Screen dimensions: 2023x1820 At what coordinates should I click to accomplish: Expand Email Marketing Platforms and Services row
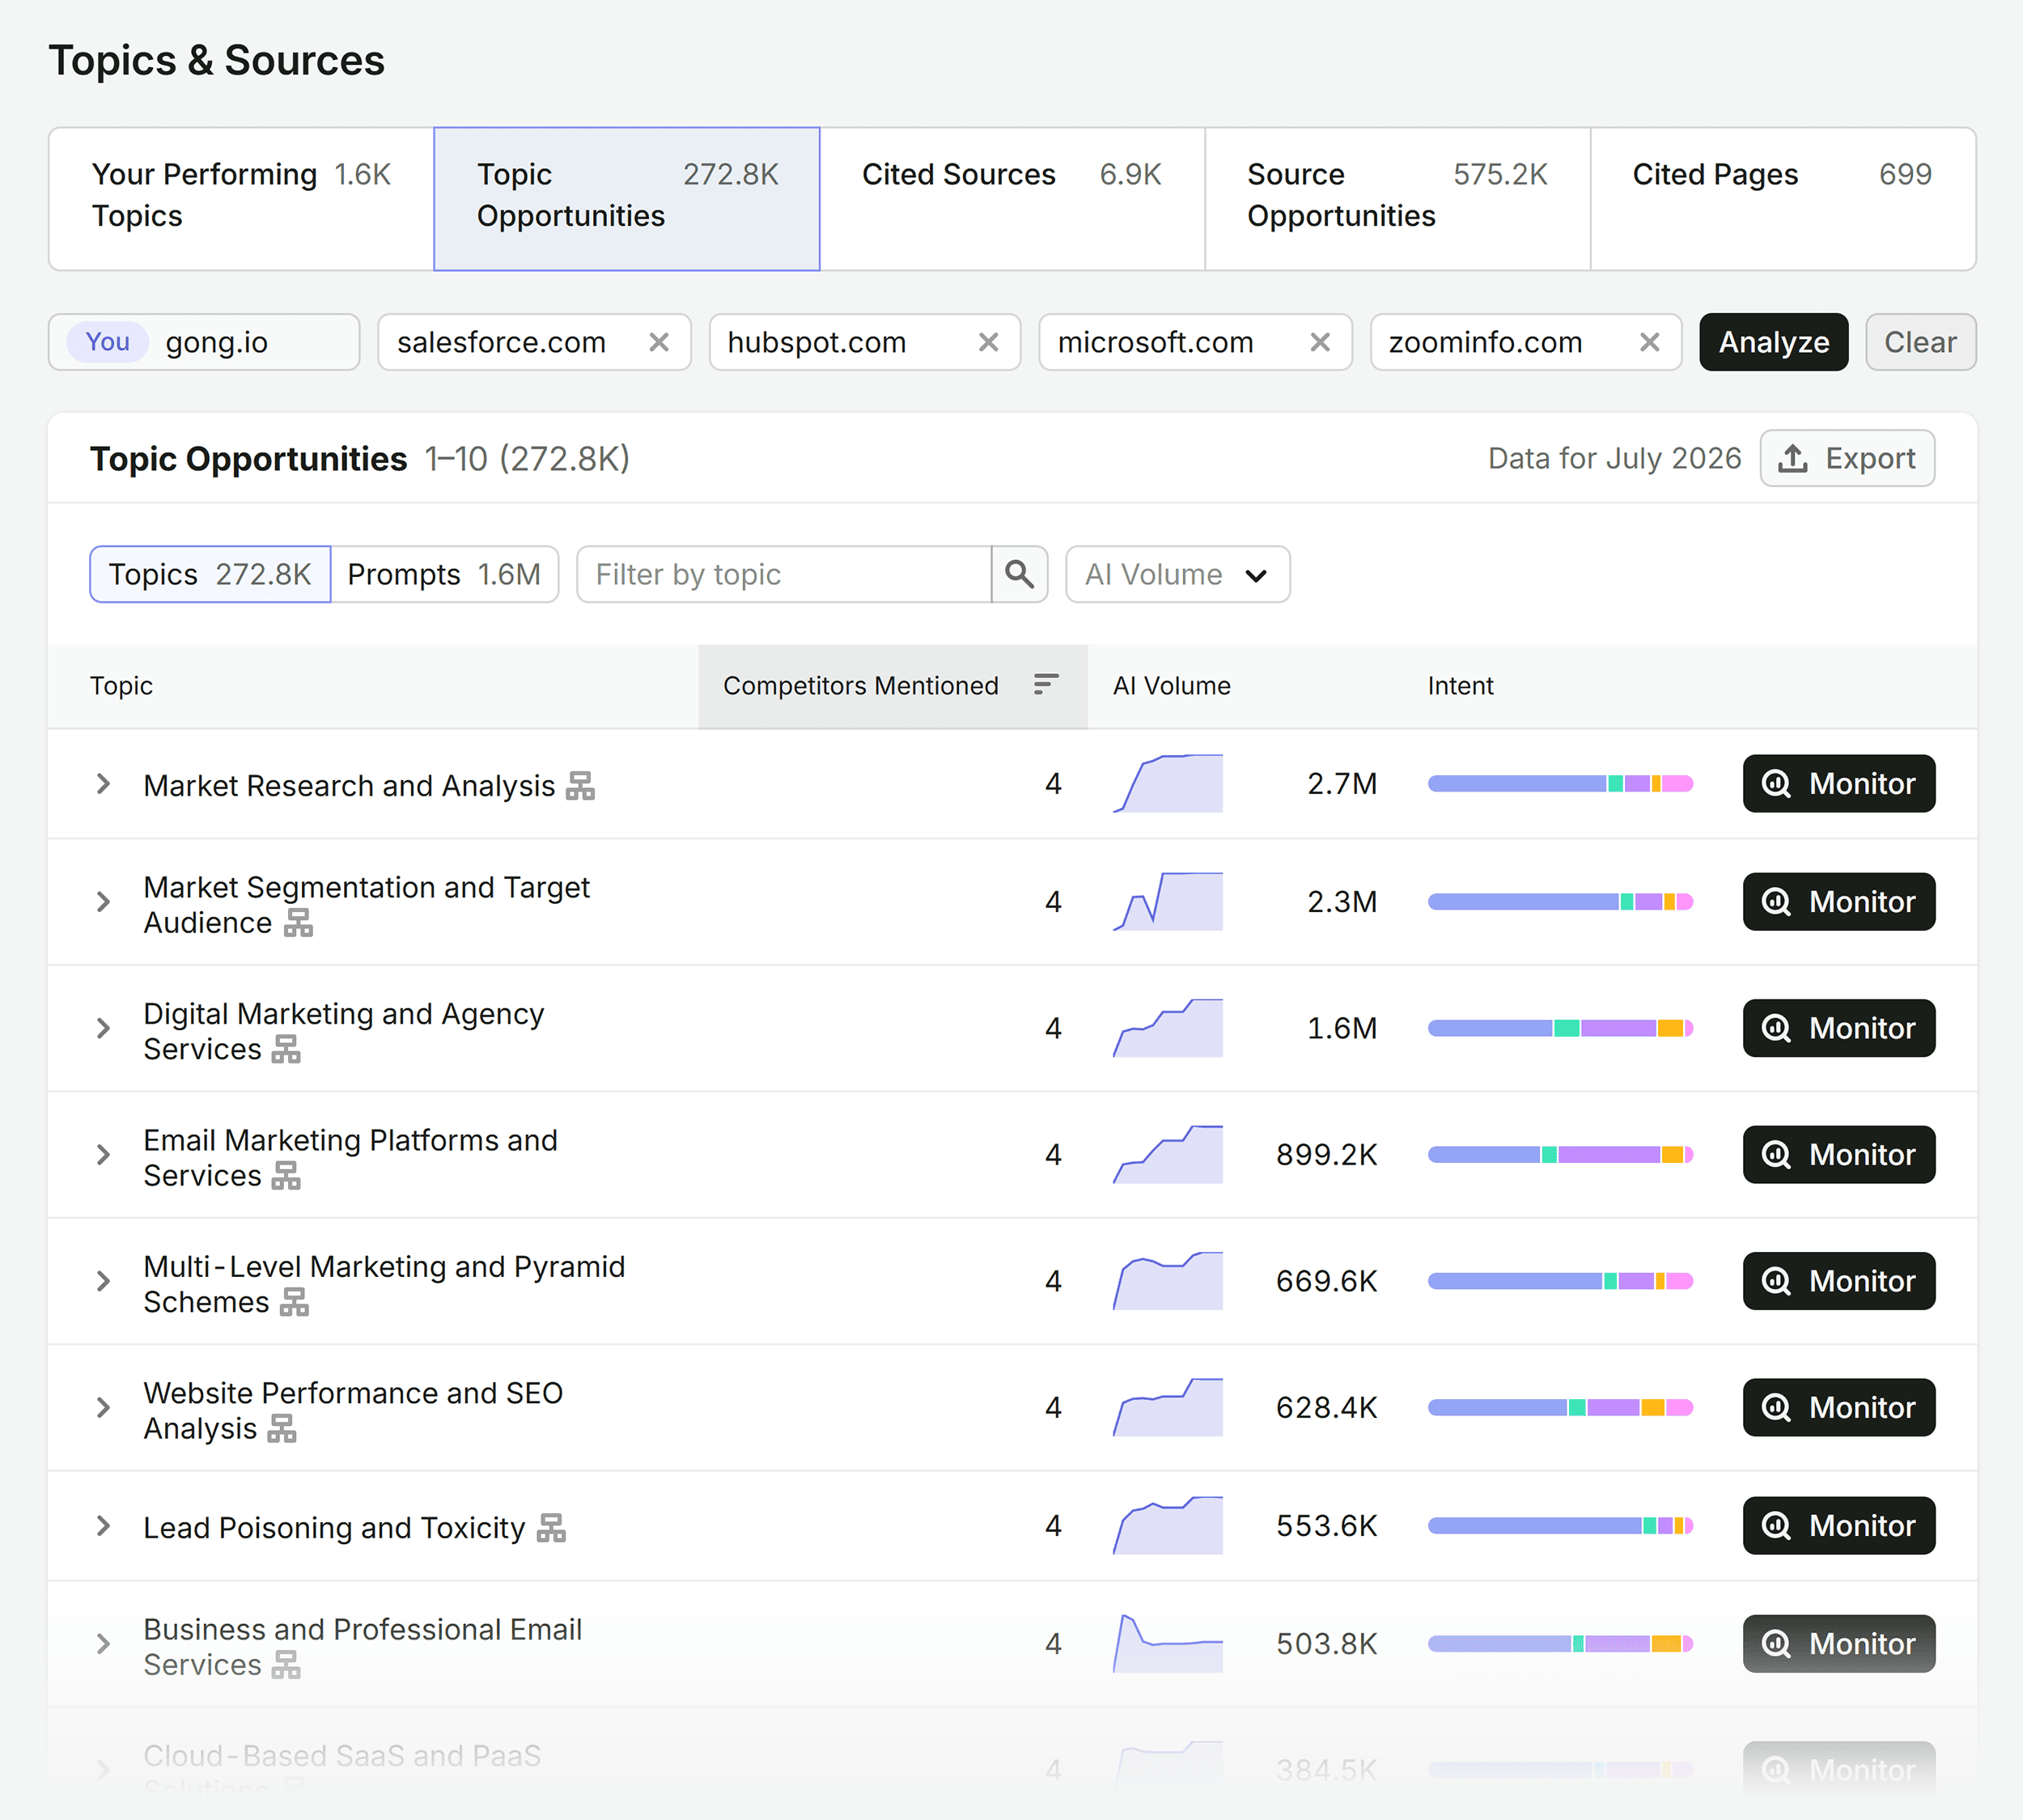(x=103, y=1155)
